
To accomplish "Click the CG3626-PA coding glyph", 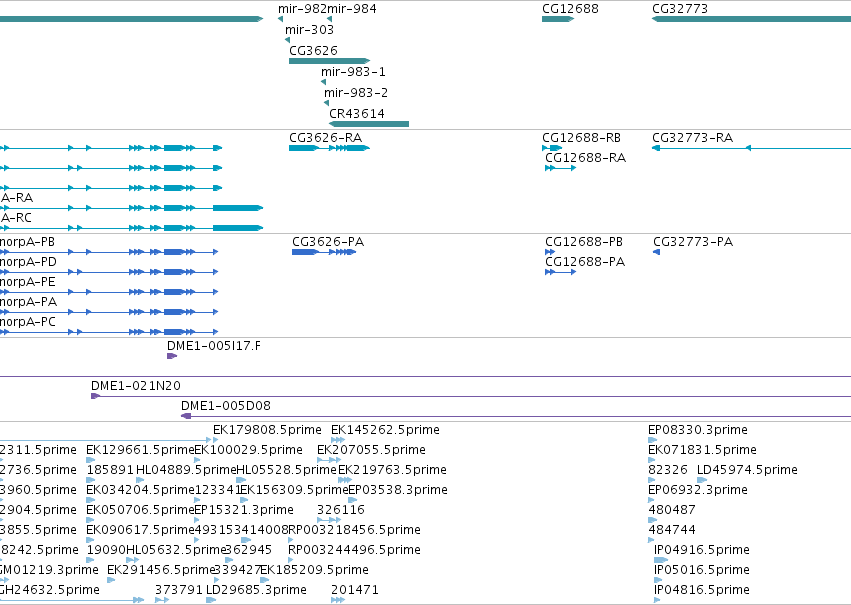I will [x=324, y=252].
